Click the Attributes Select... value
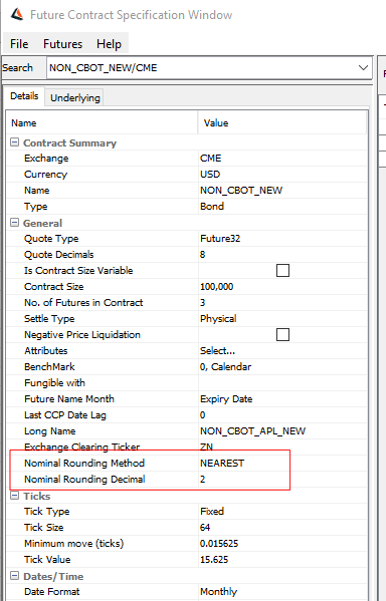 click(217, 351)
